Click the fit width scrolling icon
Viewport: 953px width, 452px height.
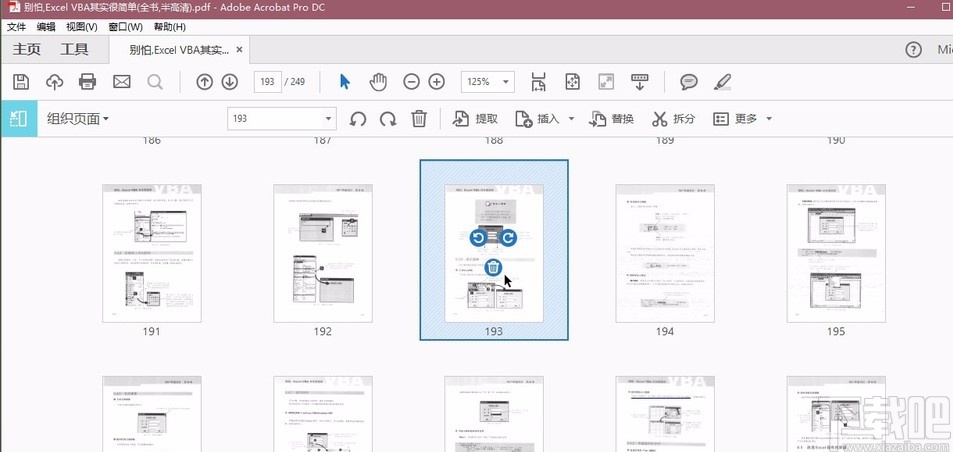538,81
